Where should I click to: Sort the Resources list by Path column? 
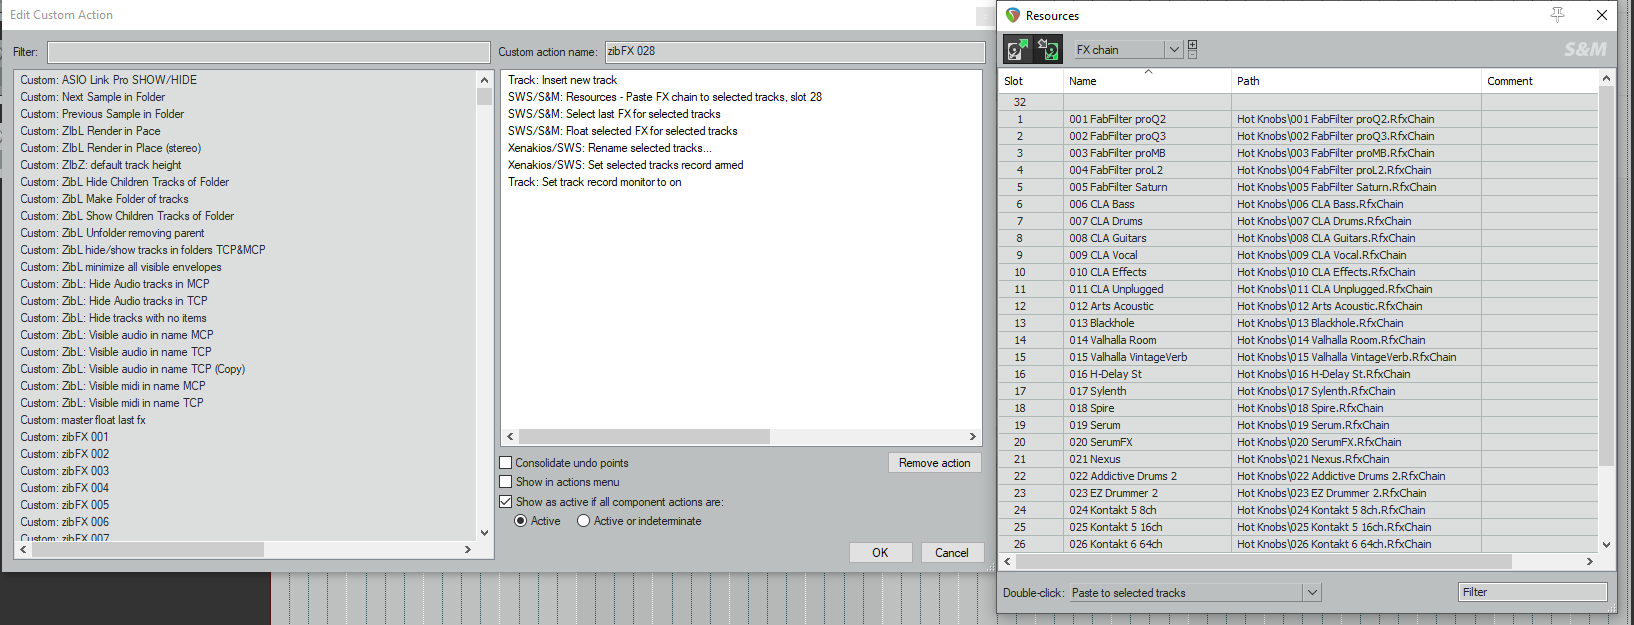pyautogui.click(x=1356, y=81)
